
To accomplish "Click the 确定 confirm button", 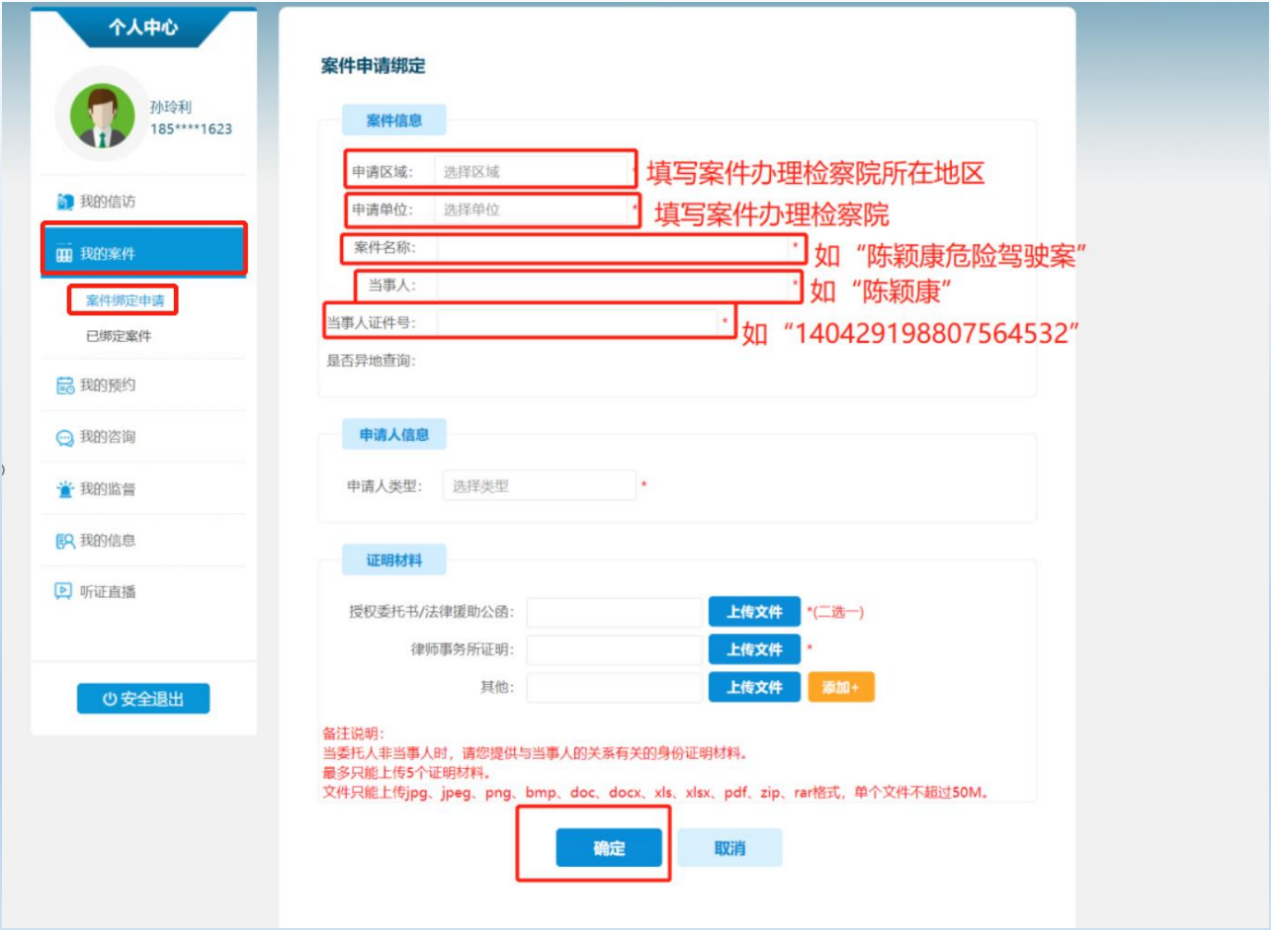I will point(609,848).
